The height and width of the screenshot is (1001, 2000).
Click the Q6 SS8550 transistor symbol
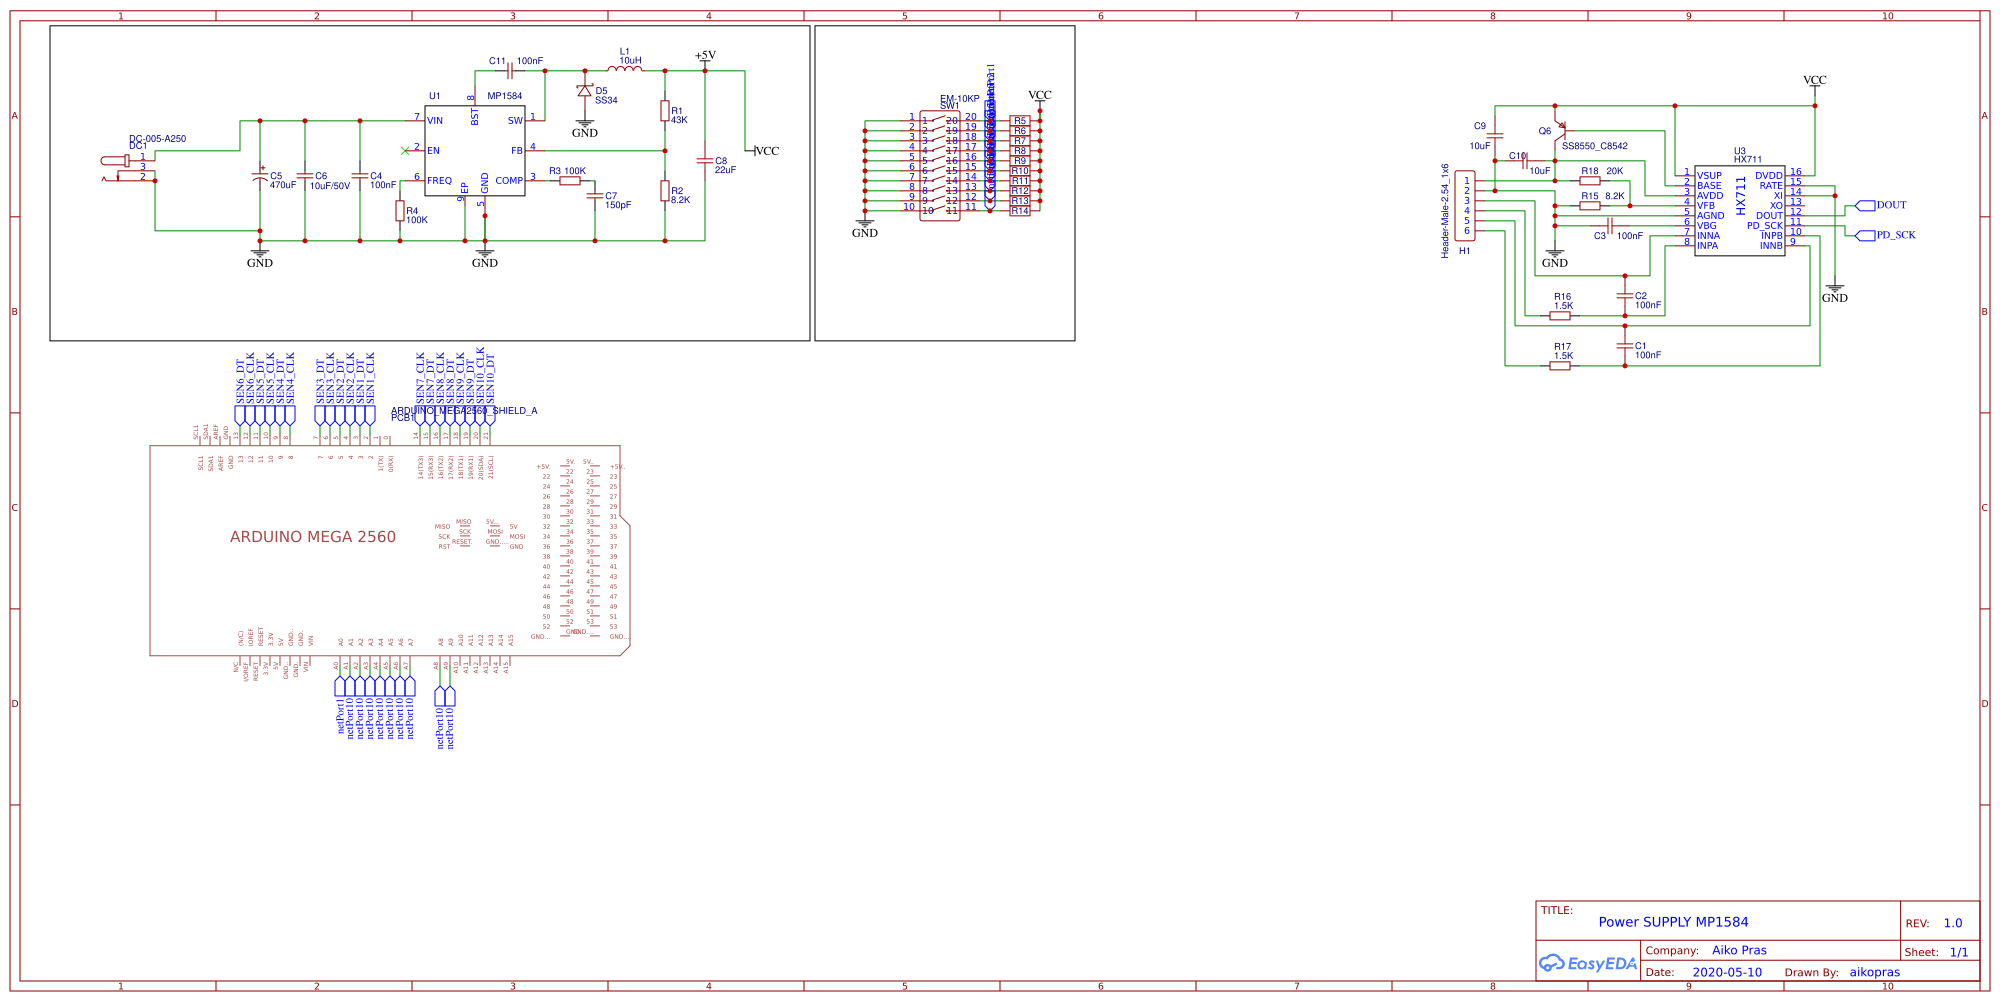tap(1558, 130)
